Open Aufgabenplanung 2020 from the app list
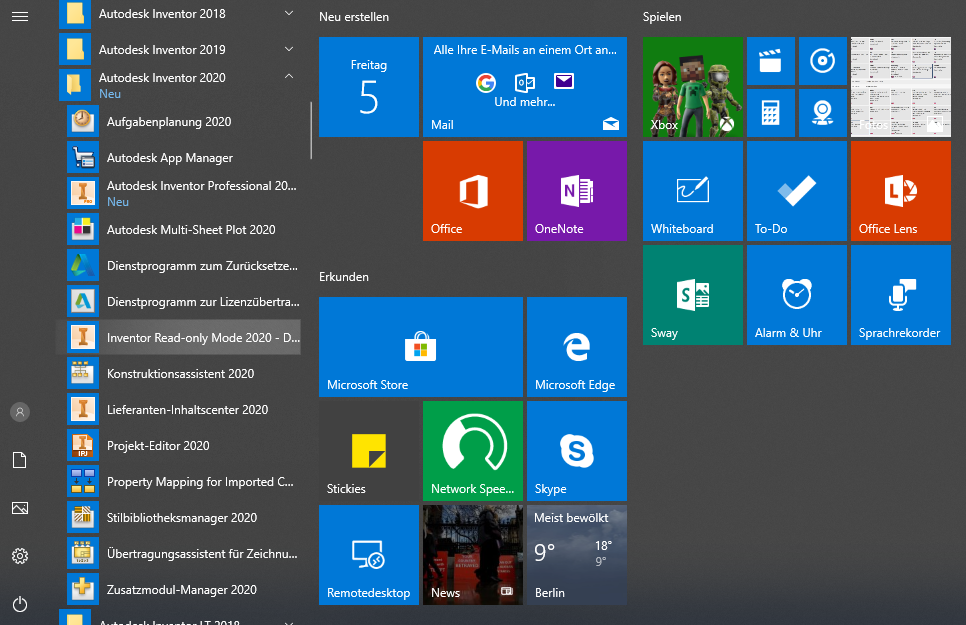Viewport: 966px width, 625px height. click(169, 122)
